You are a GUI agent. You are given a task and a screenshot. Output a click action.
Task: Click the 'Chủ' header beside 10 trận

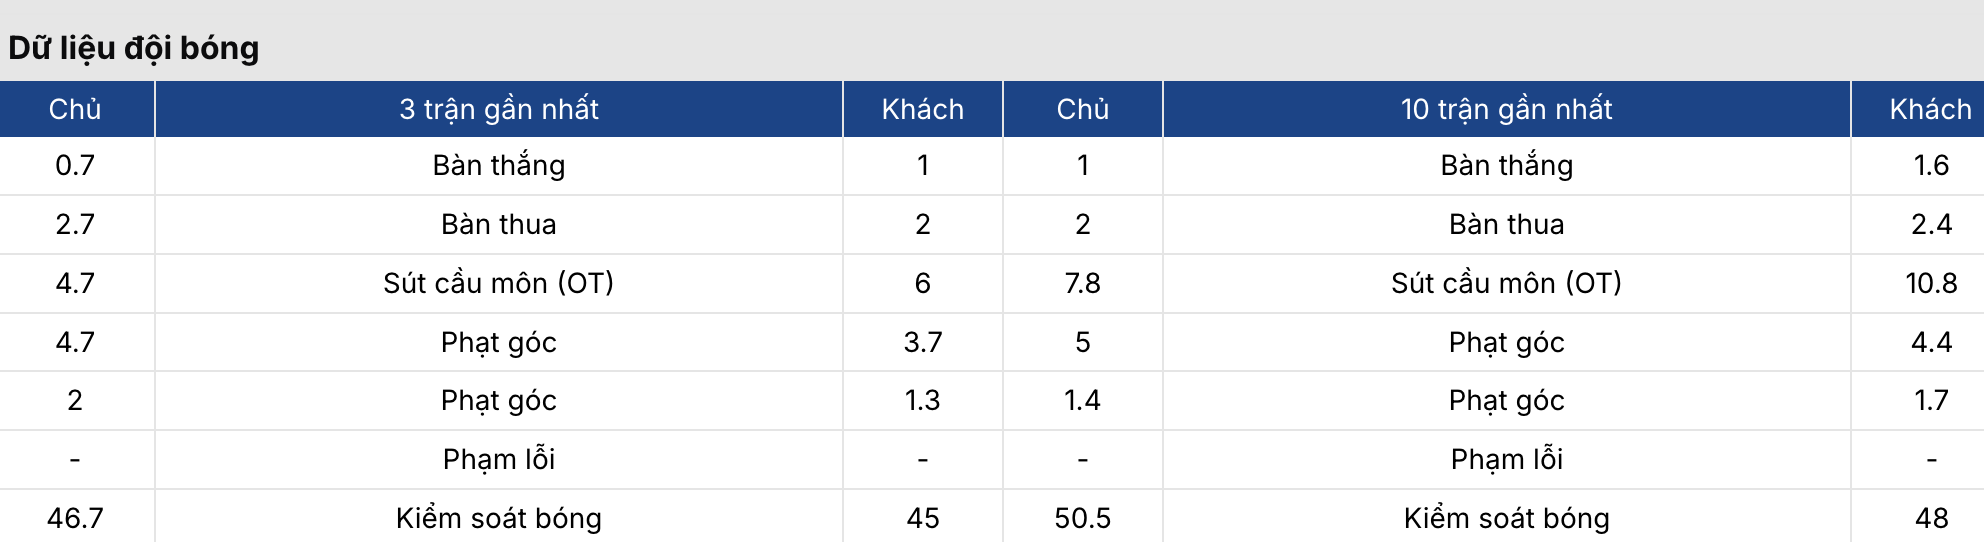click(1083, 109)
